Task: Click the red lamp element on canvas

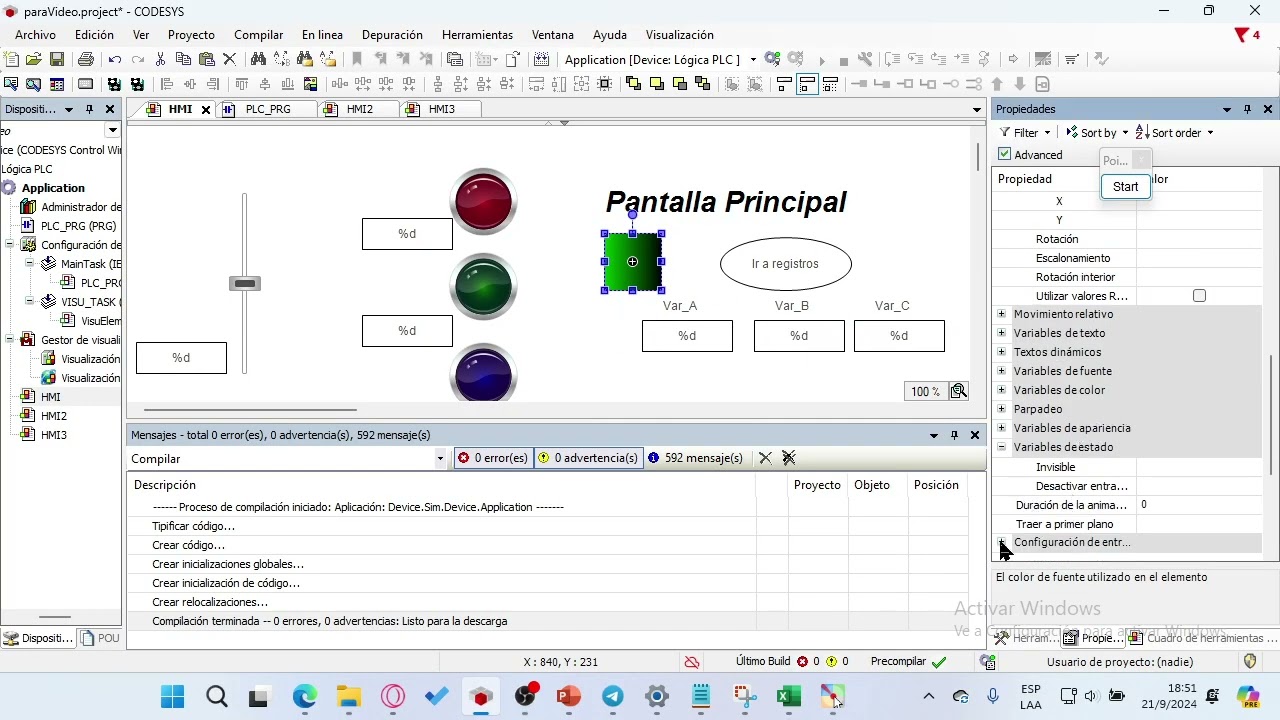Action: point(484,201)
